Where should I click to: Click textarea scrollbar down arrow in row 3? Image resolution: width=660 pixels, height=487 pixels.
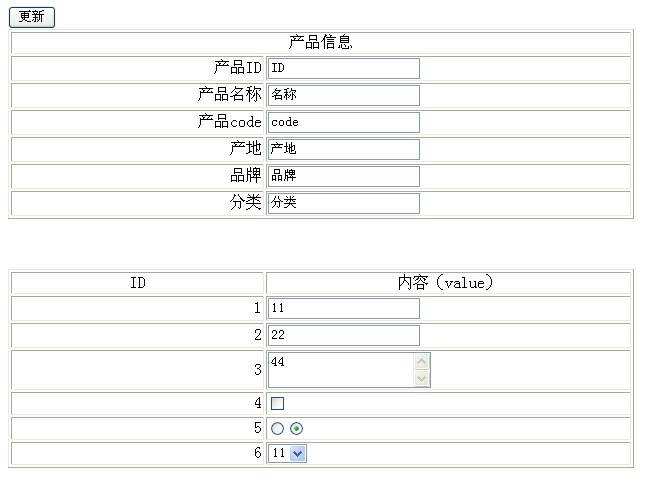coord(422,379)
